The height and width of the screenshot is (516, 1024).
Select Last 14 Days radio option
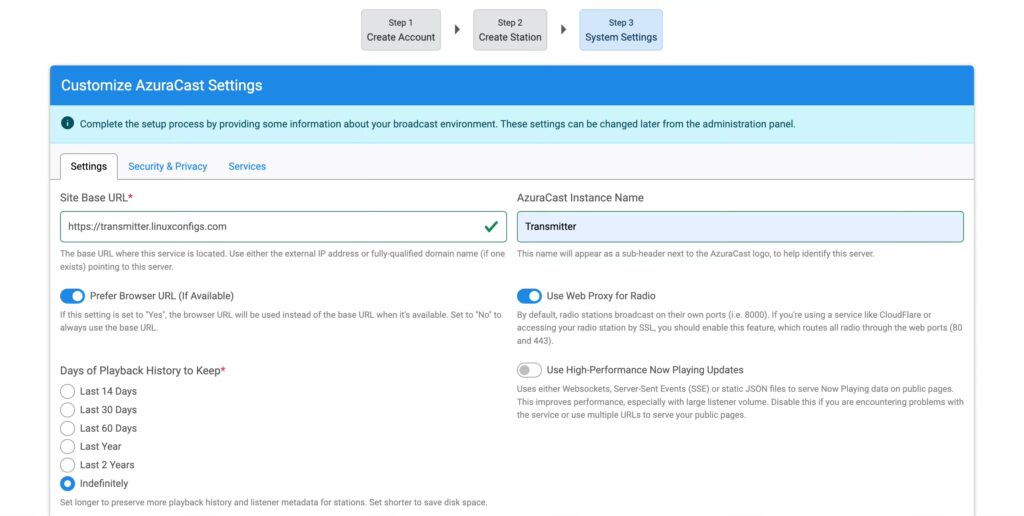pos(67,391)
